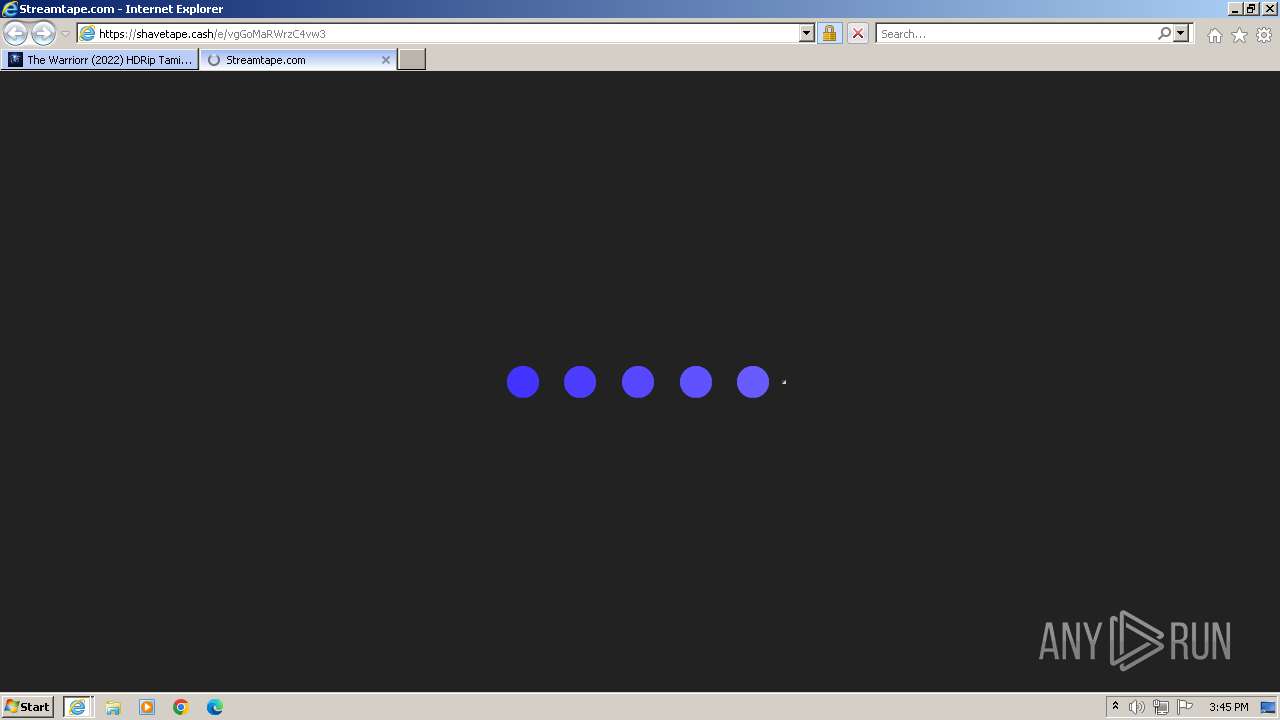
Task: Go to the Home page icon
Action: 1214,35
